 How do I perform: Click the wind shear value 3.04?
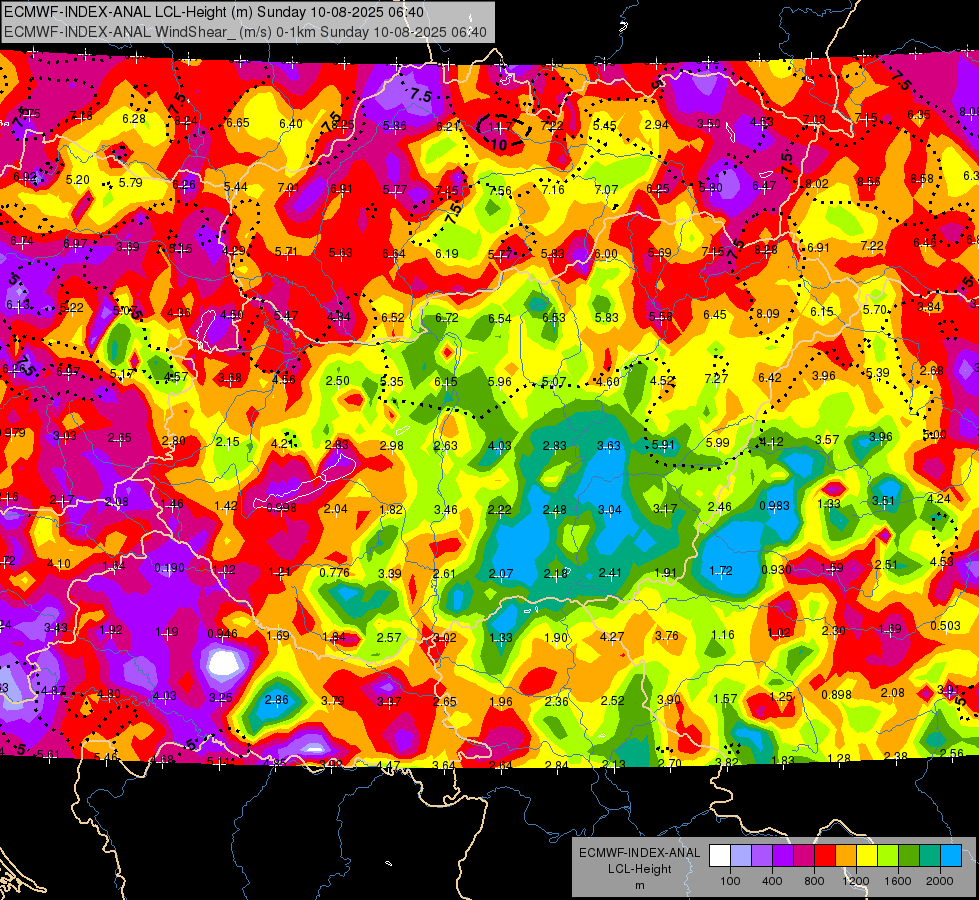610,510
